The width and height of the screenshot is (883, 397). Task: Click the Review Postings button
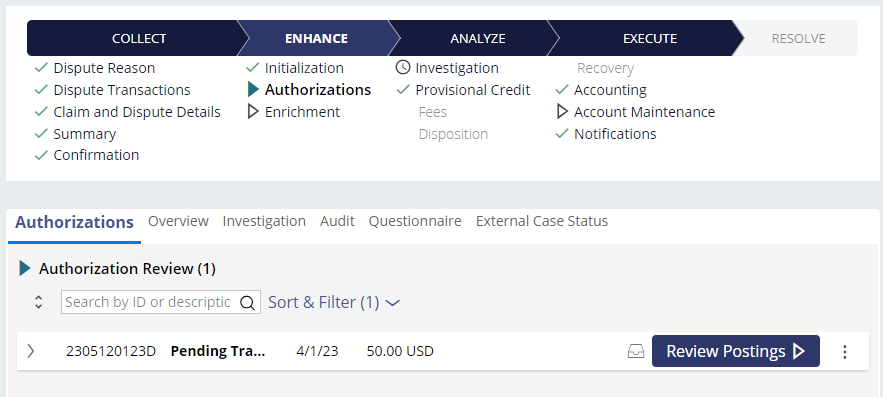click(735, 351)
